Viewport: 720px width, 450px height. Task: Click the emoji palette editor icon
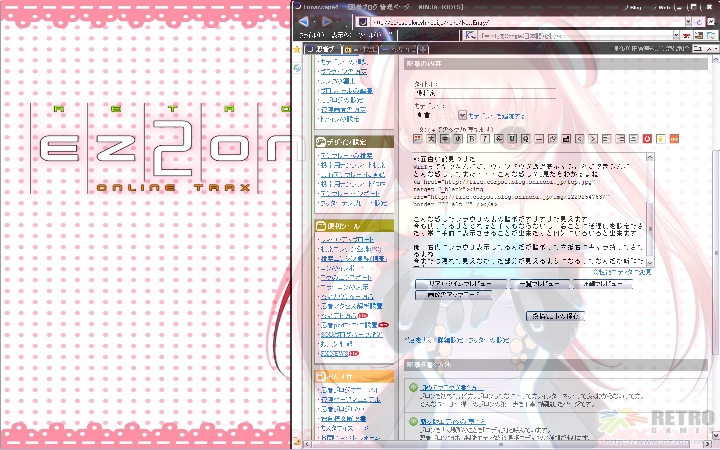(417, 138)
